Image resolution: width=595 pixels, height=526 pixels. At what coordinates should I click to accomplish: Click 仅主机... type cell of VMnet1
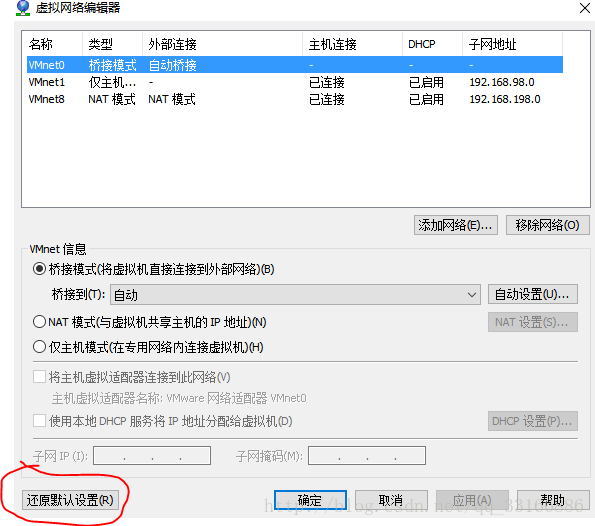pyautogui.click(x=112, y=82)
